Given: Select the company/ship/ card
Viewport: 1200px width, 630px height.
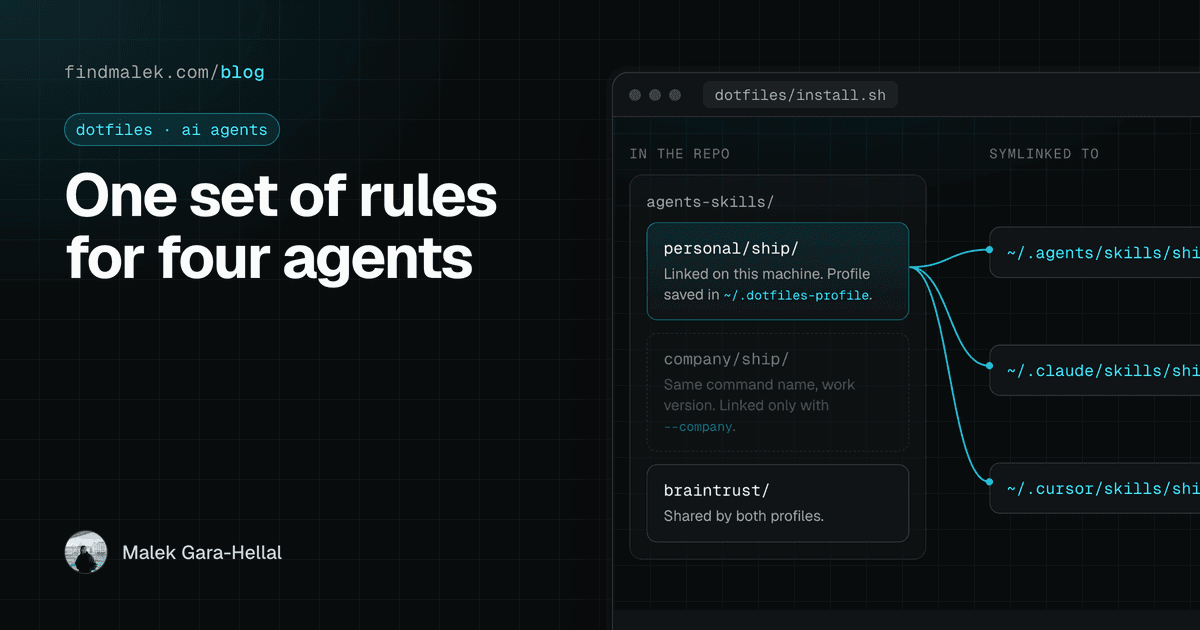Looking at the screenshot, I should tap(778, 392).
